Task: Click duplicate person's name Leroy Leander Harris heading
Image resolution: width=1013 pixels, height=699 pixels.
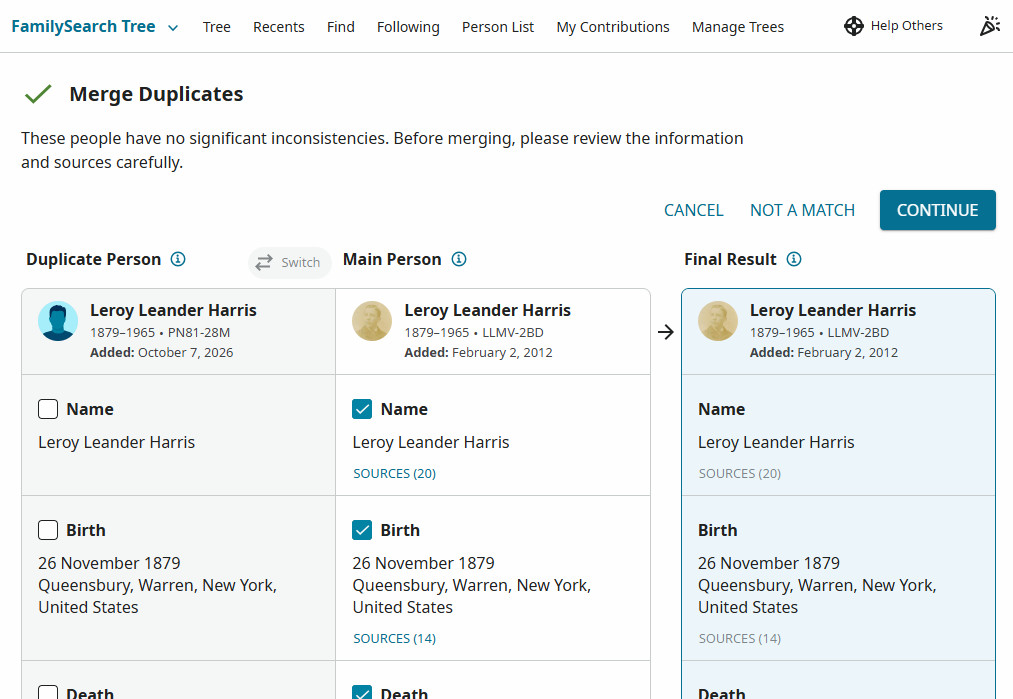Action: point(173,310)
